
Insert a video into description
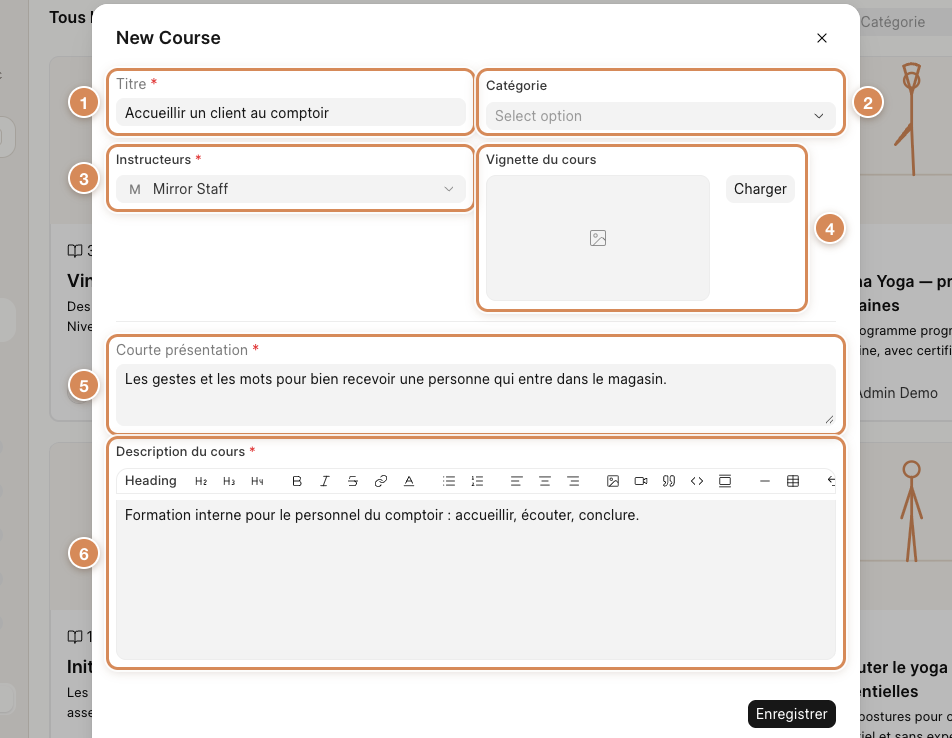pos(641,481)
